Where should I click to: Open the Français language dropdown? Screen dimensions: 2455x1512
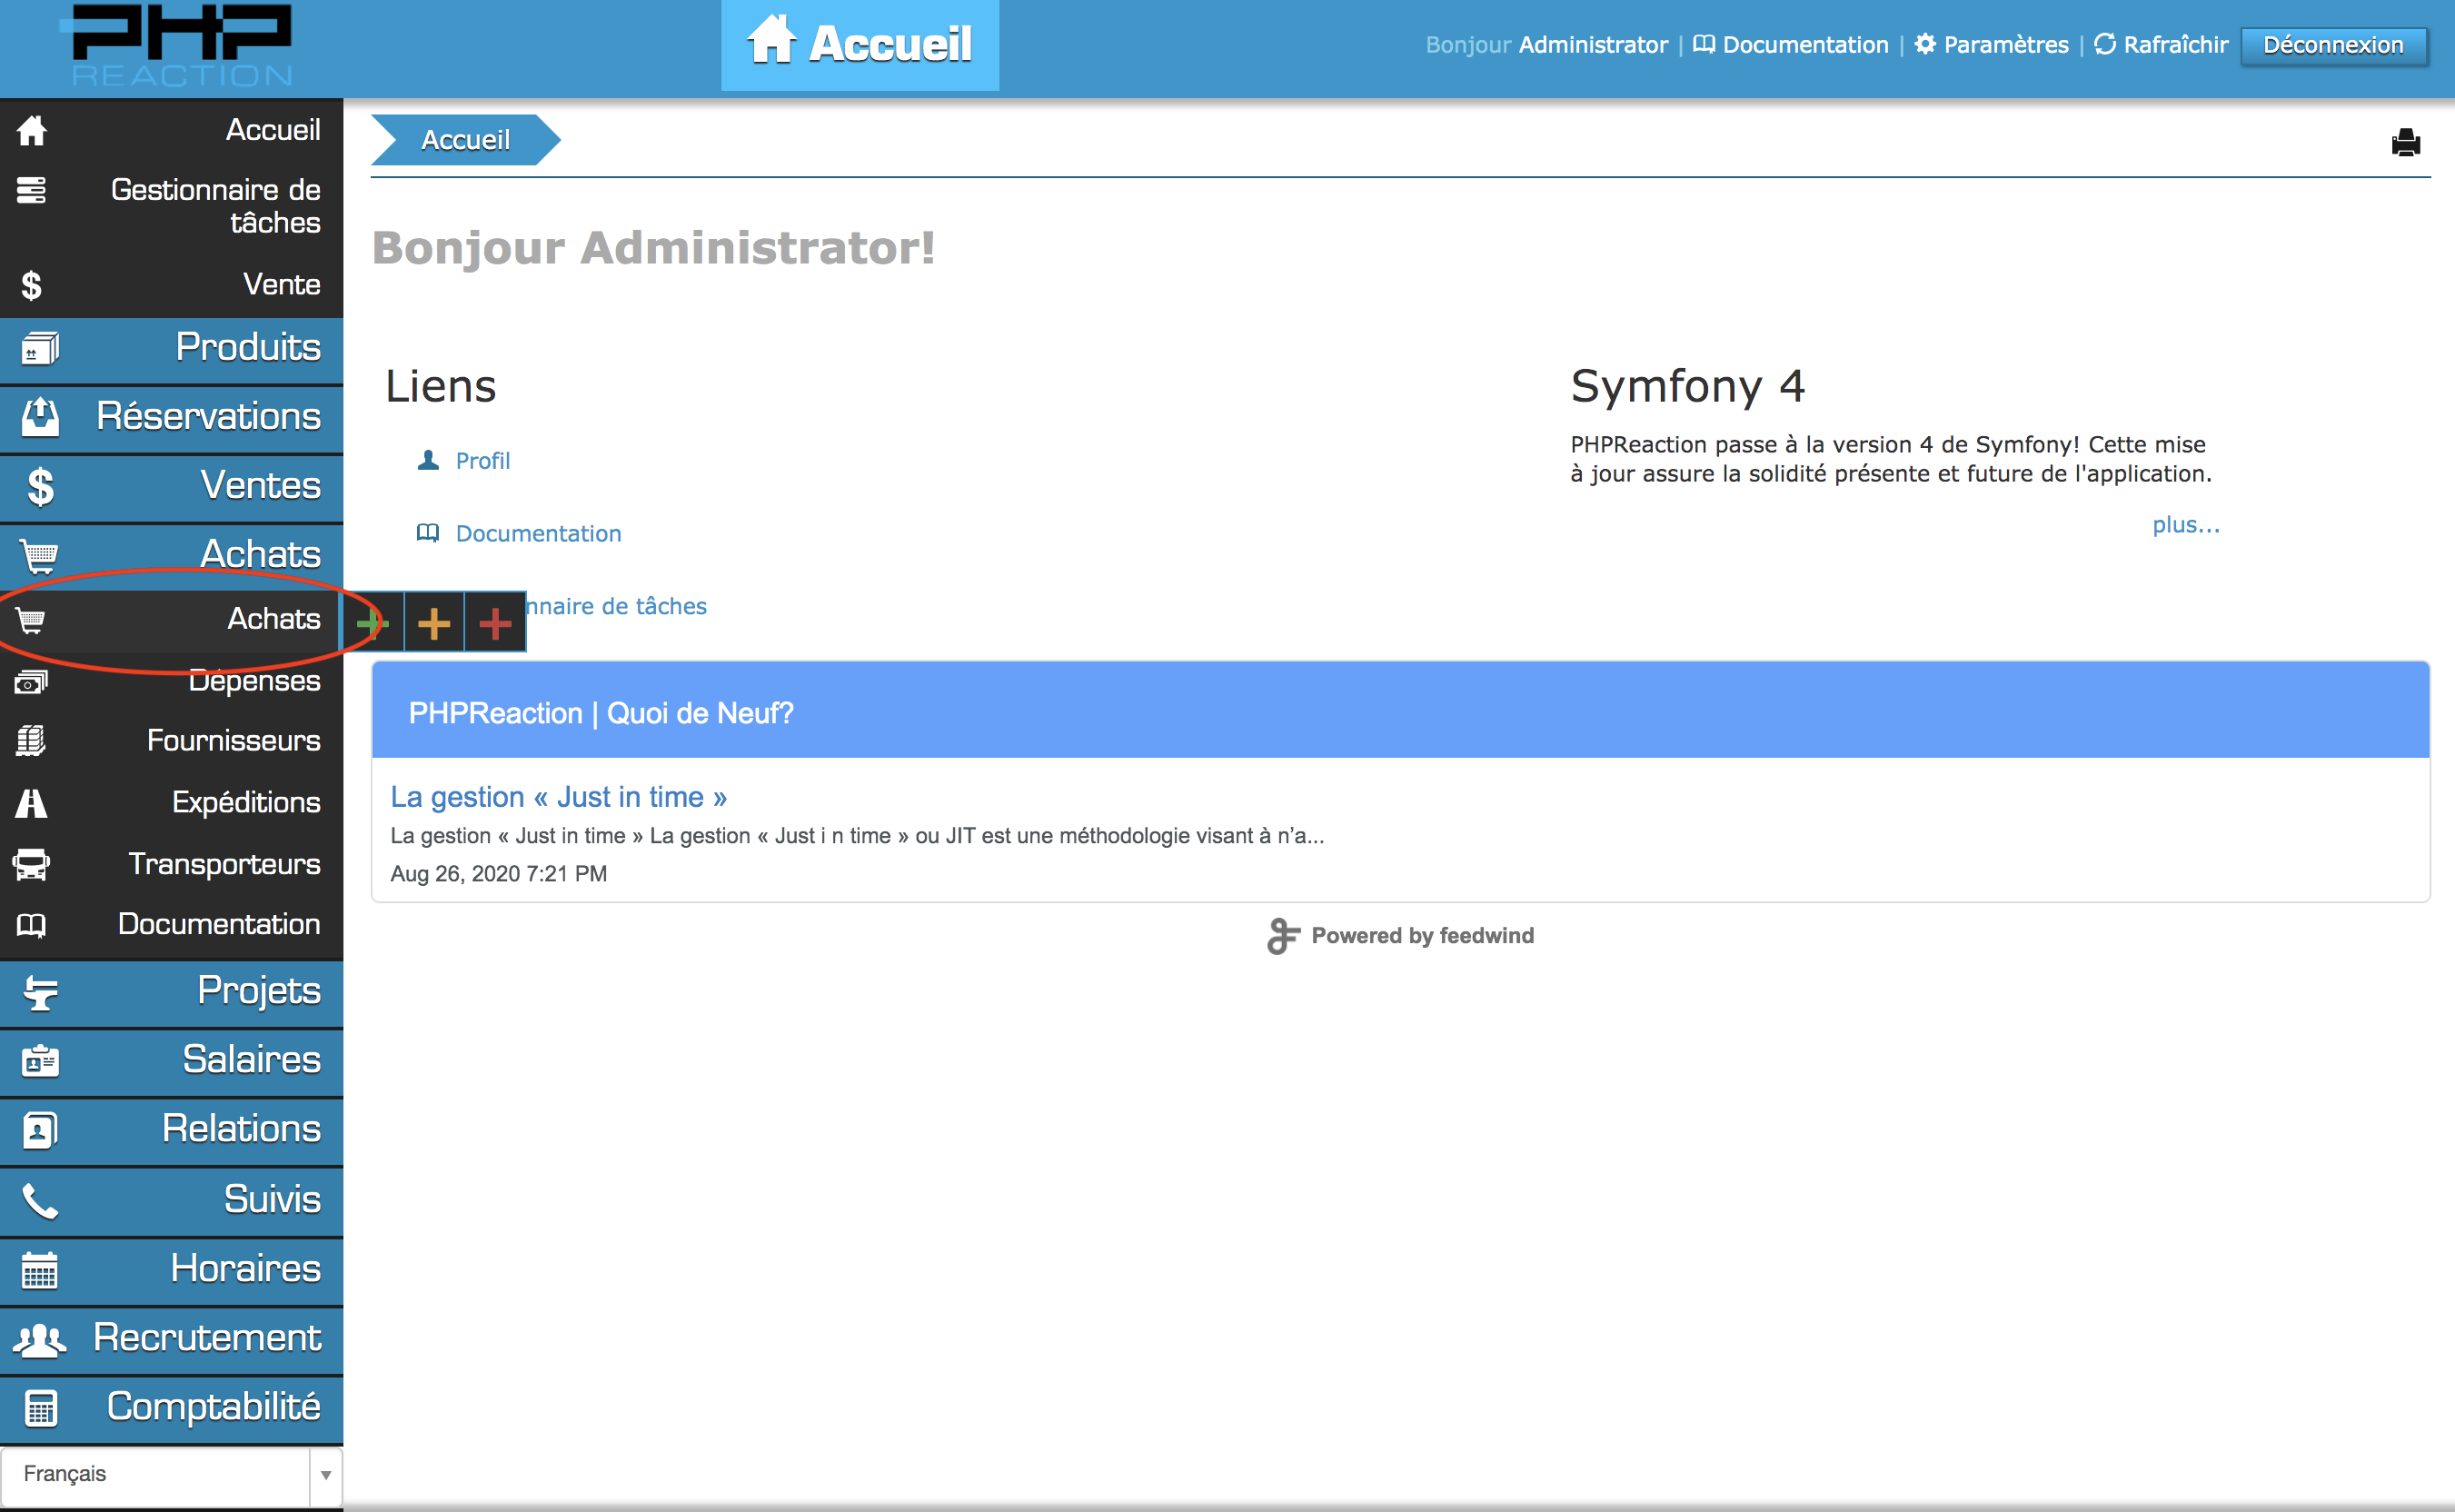[x=171, y=1474]
